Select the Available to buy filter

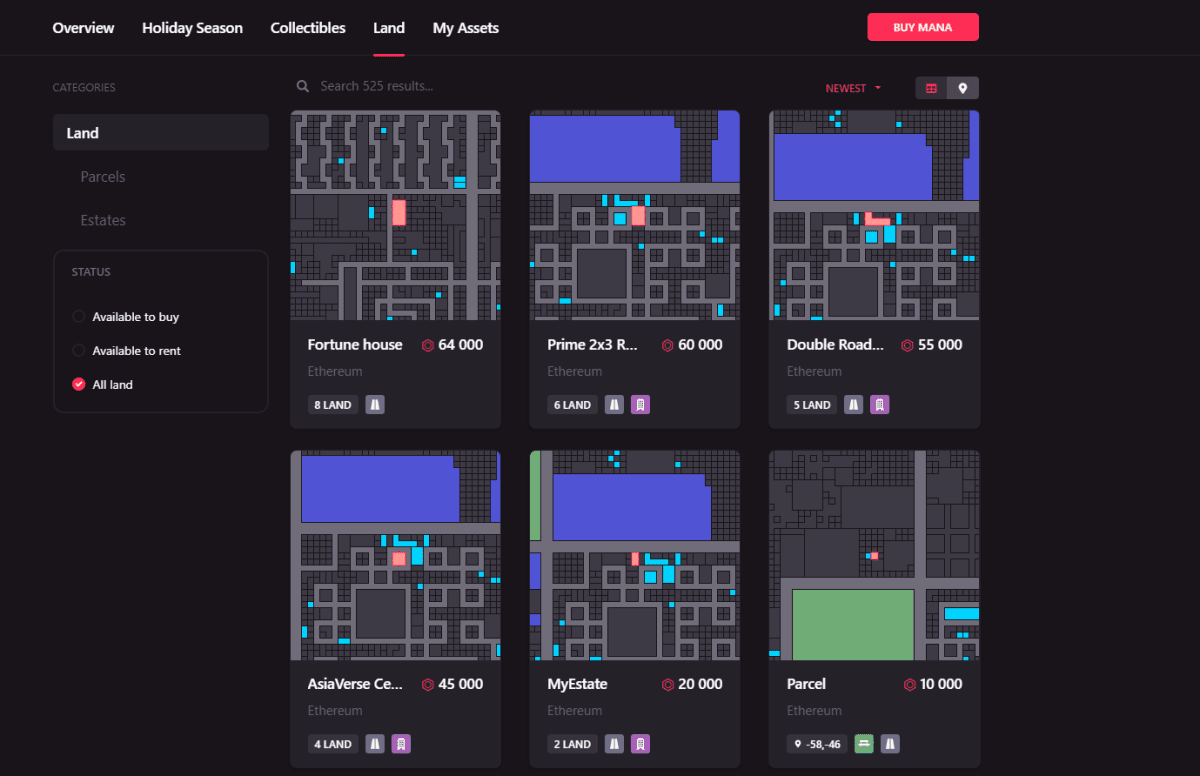[78, 316]
